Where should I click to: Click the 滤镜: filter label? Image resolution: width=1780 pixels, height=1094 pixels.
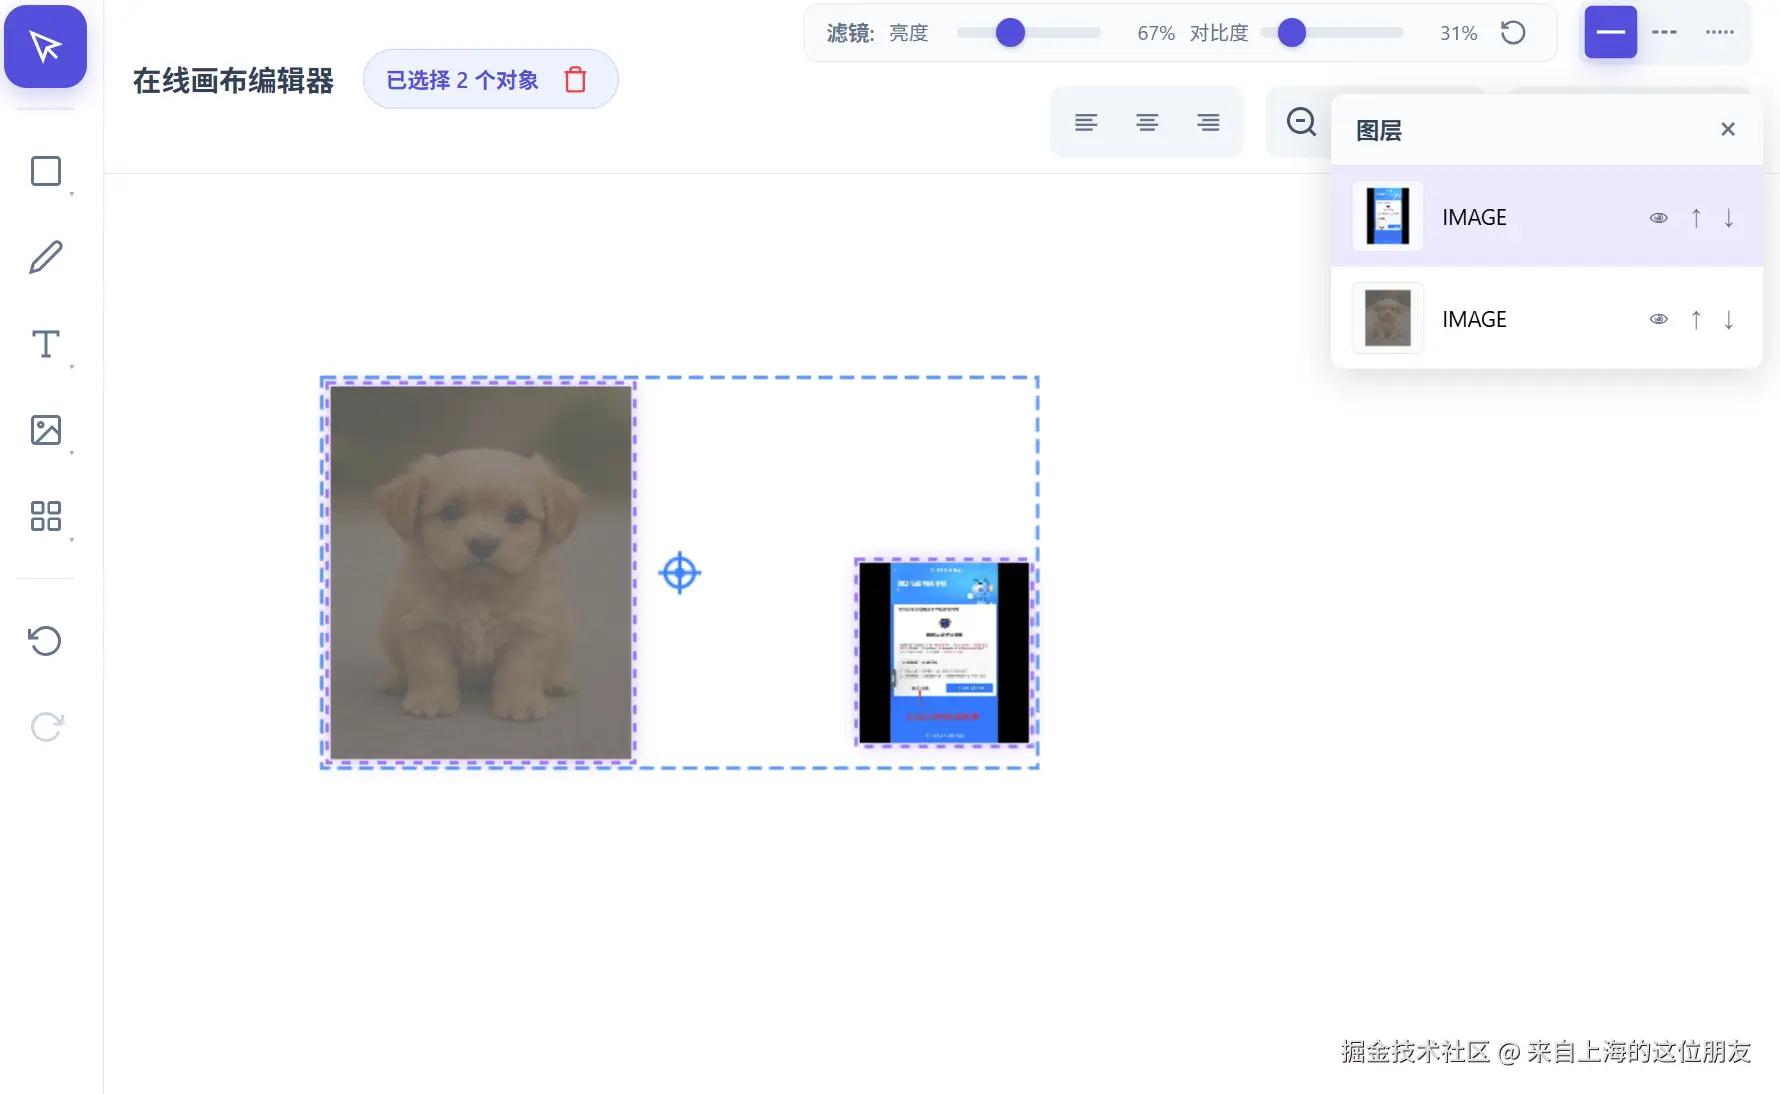[851, 33]
